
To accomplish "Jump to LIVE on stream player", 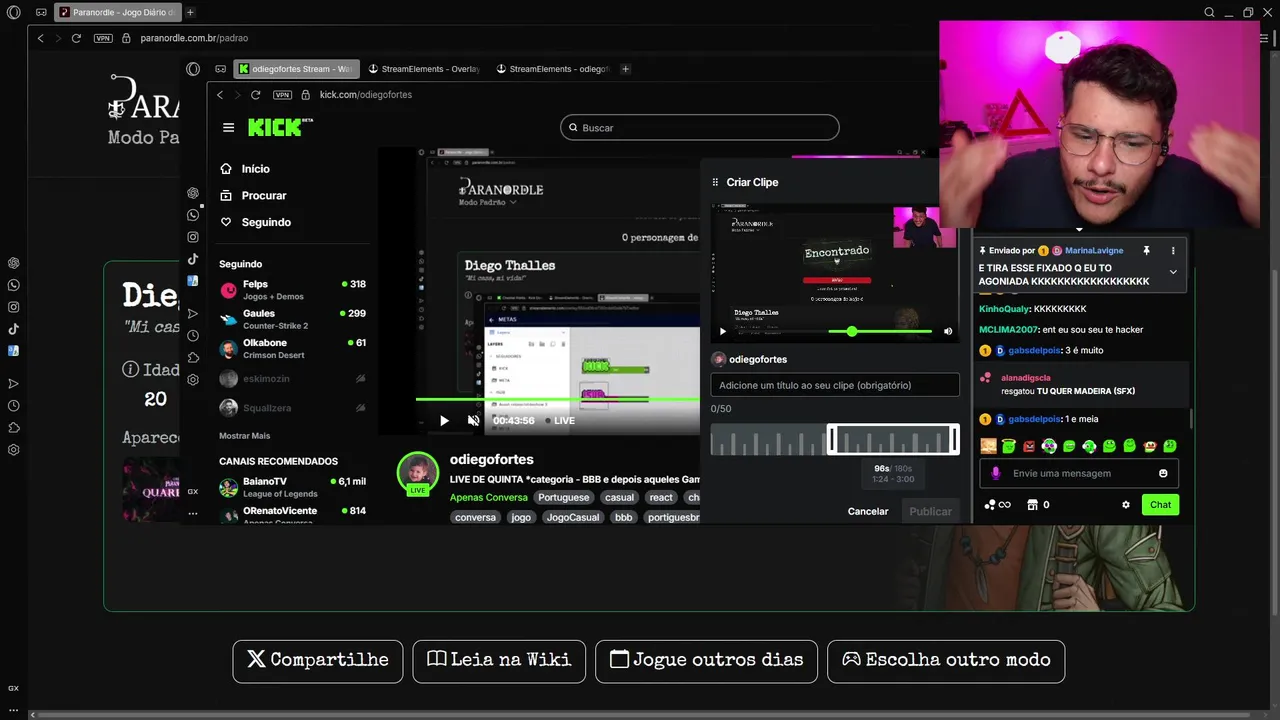I will (x=561, y=421).
